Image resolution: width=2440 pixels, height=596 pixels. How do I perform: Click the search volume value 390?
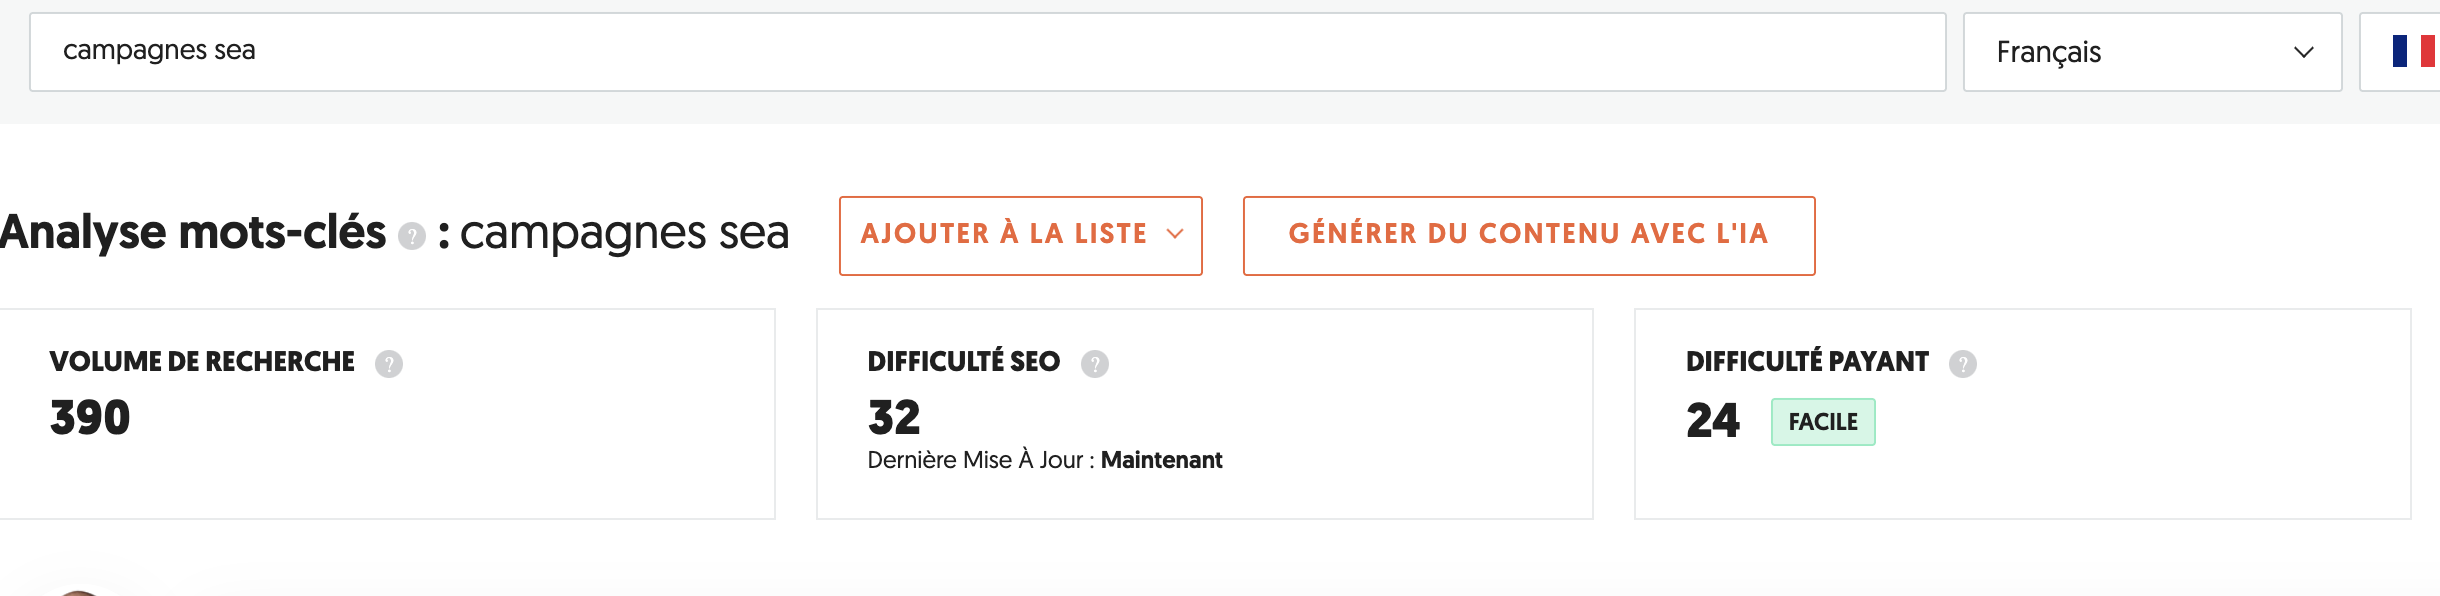point(88,418)
